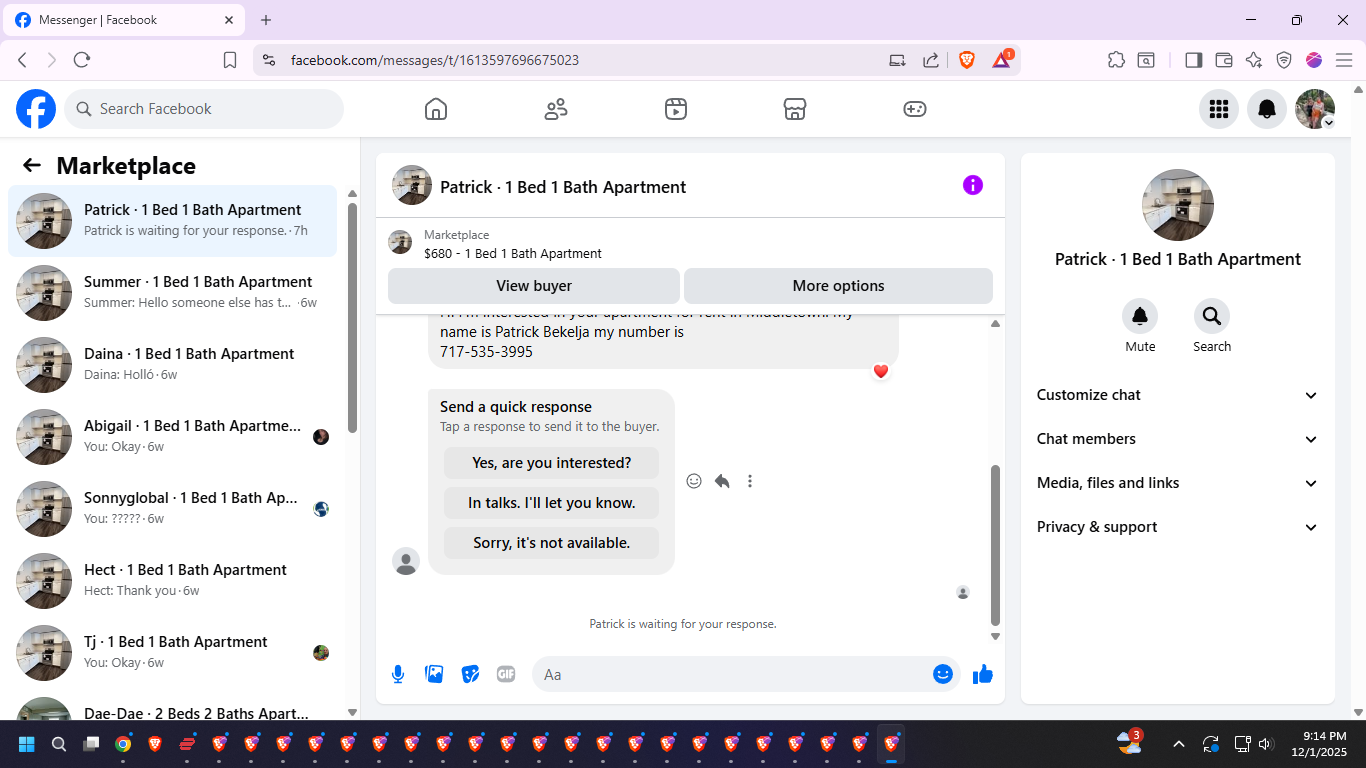The image size is (1366, 768).
Task: Send quick response "Sorry, it's not available."
Action: pyautogui.click(x=552, y=543)
